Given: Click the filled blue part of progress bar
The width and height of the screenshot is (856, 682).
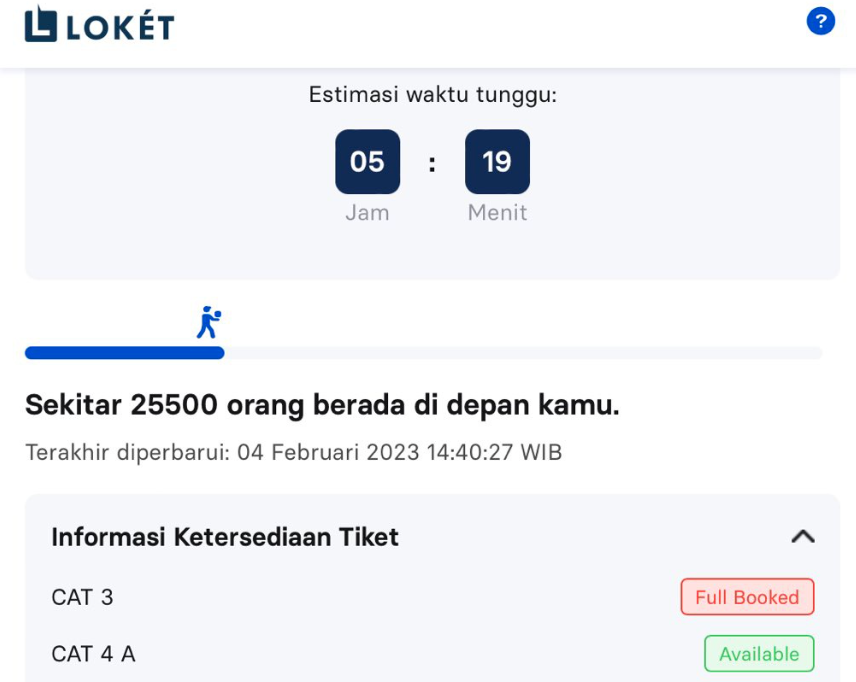Looking at the screenshot, I should 124,353.
